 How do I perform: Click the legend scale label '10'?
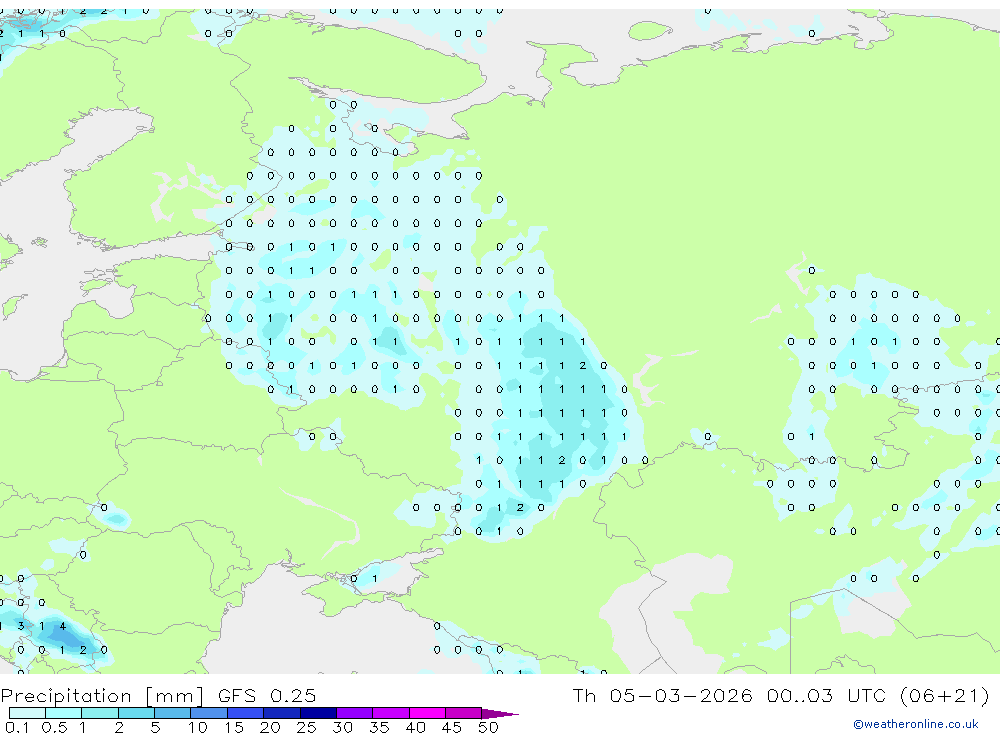click(x=198, y=727)
